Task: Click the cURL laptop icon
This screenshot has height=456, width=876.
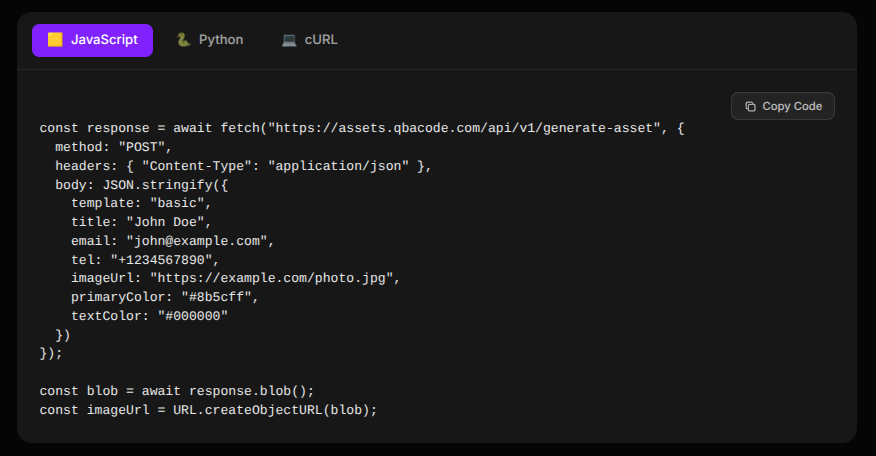Action: click(289, 40)
